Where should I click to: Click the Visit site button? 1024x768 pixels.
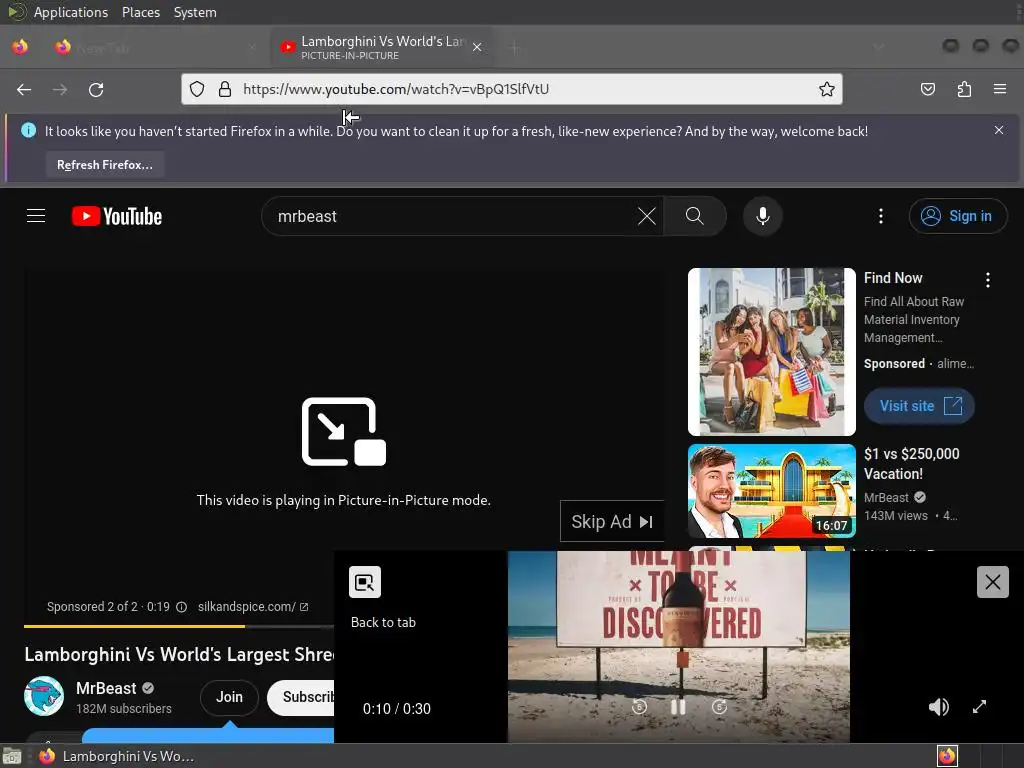(x=920, y=406)
